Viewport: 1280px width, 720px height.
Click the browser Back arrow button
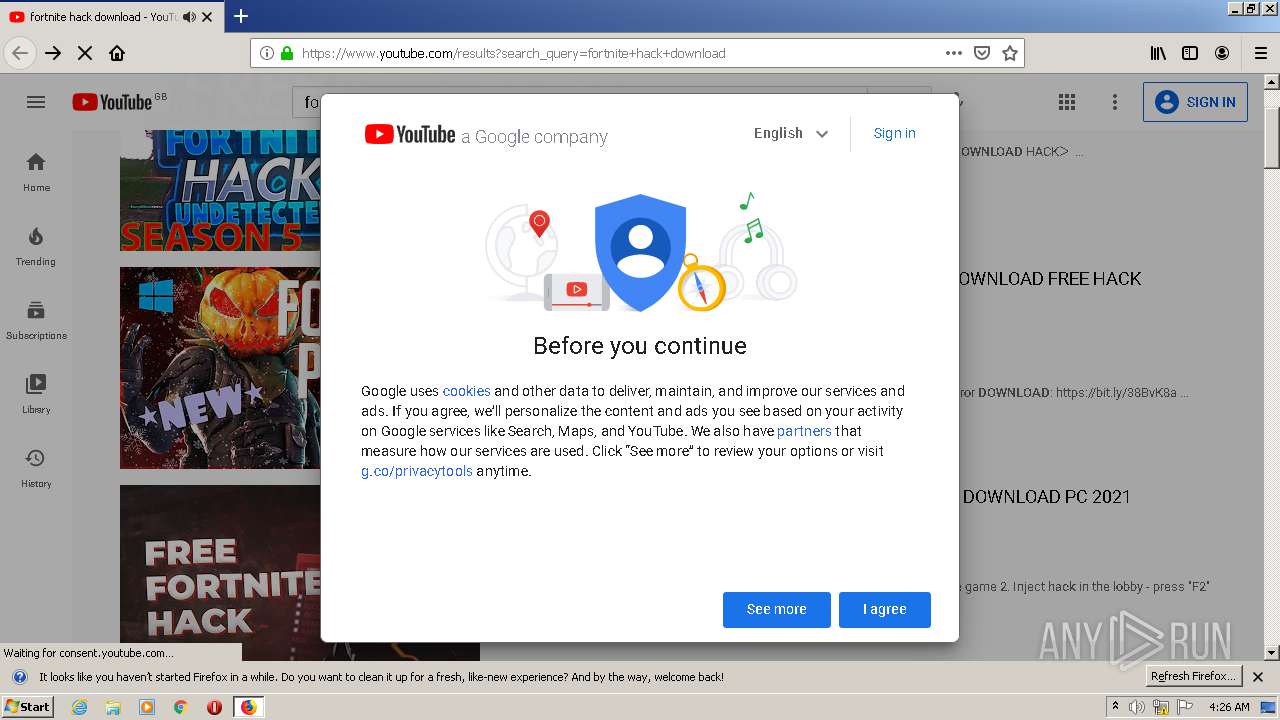coord(20,53)
